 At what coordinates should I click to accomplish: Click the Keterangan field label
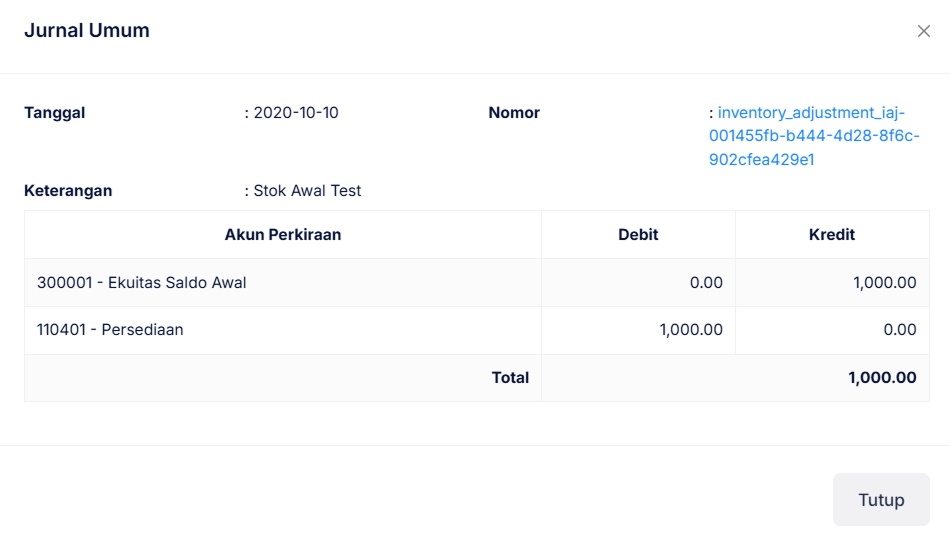pyautogui.click(x=68, y=191)
